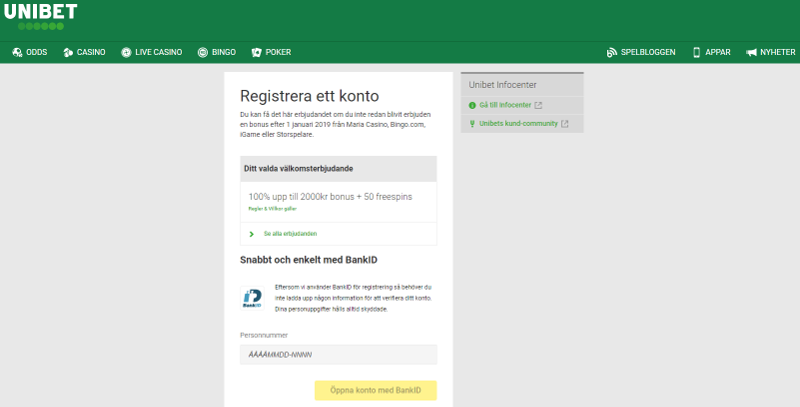Follow the Unibets kund-community link

pos(518,123)
